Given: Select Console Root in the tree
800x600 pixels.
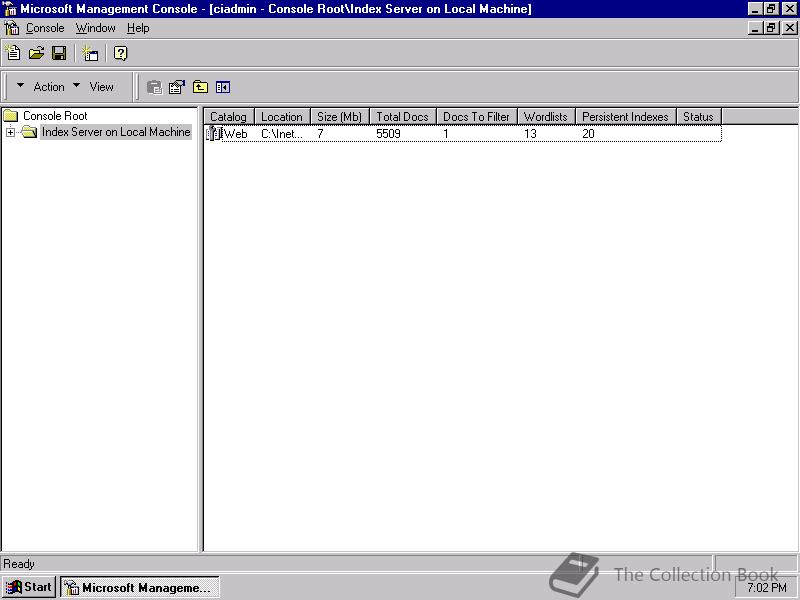Looking at the screenshot, I should coord(55,116).
